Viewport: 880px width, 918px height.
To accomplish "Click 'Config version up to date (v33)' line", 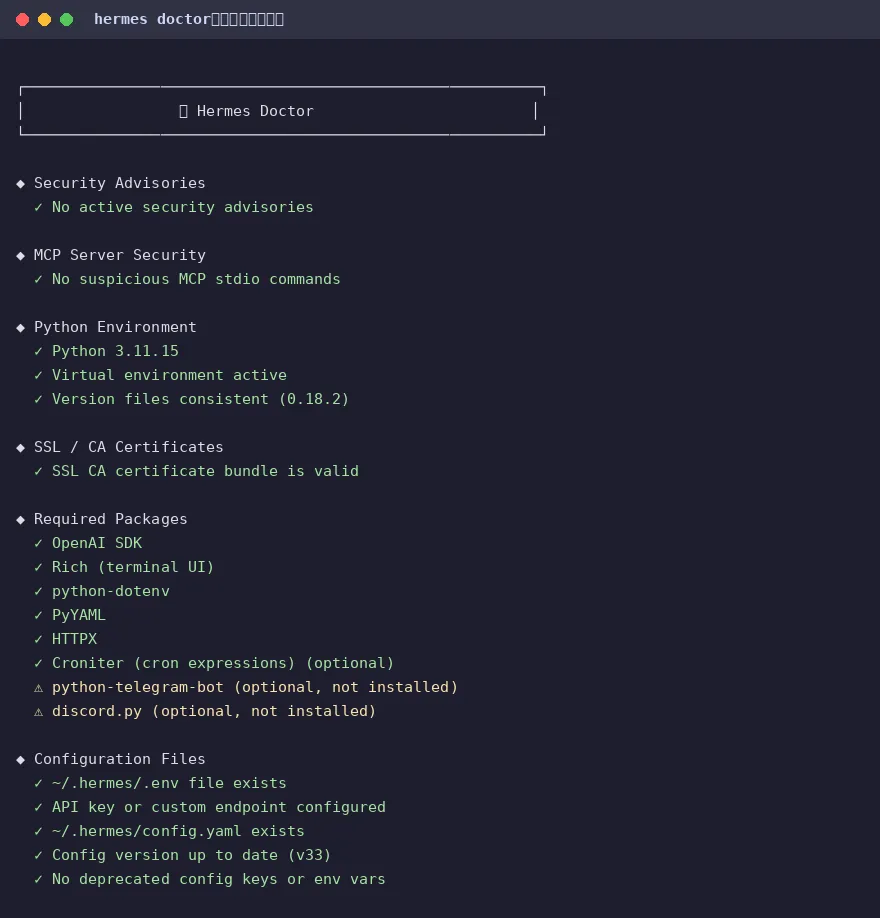I will pyautogui.click(x=191, y=855).
